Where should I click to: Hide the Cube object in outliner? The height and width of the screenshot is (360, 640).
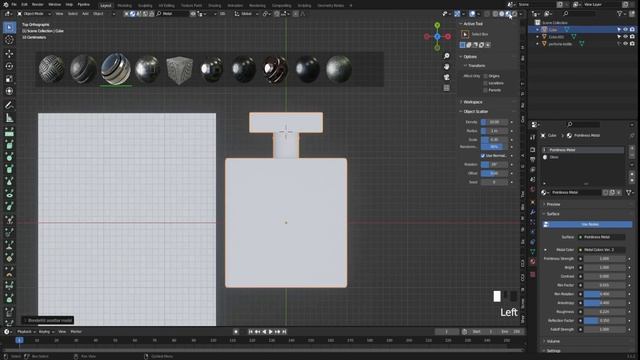click(625, 29)
